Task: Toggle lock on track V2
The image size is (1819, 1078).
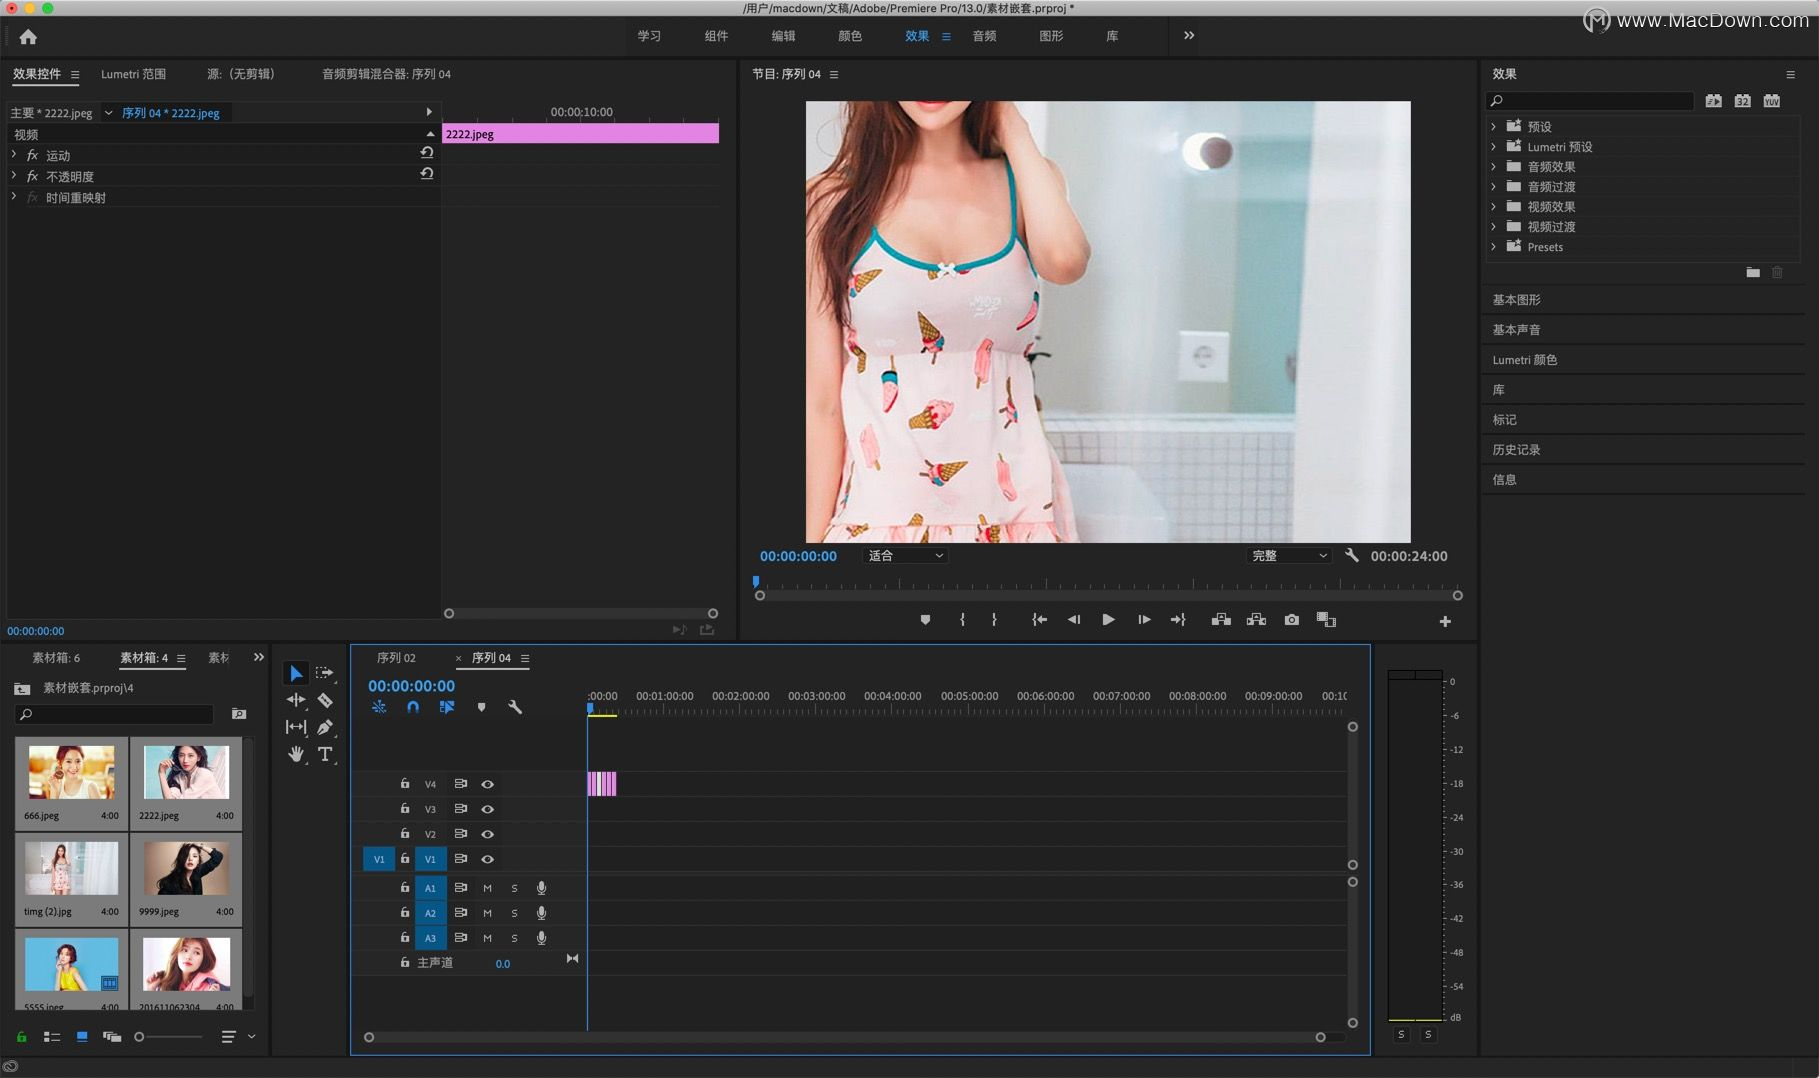Action: pos(405,834)
